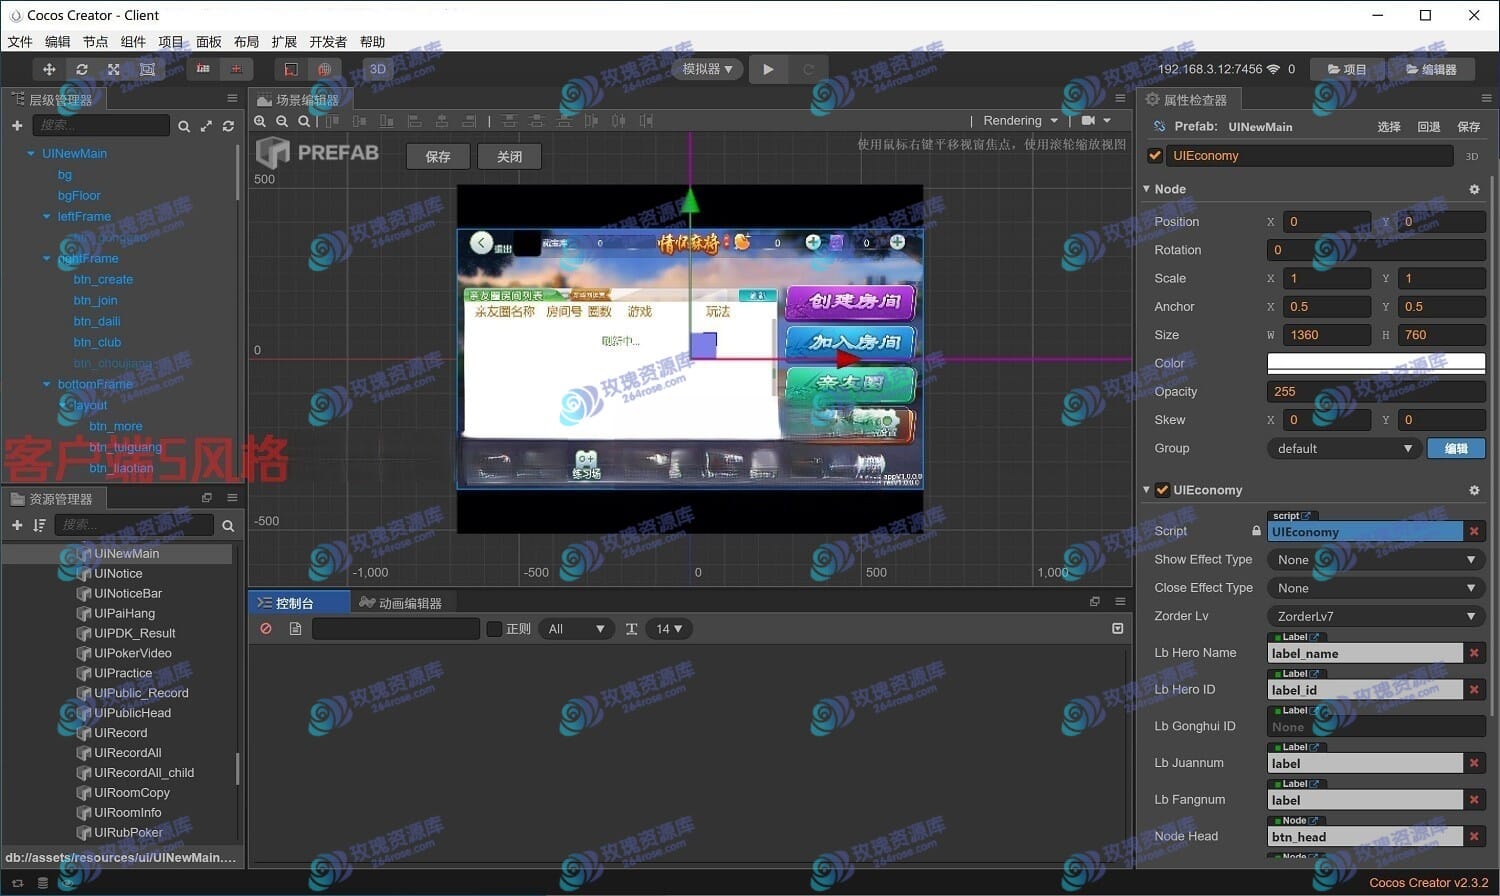This screenshot has height=896, width=1500.
Task: Refresh the hierarchy tree
Action: [228, 126]
